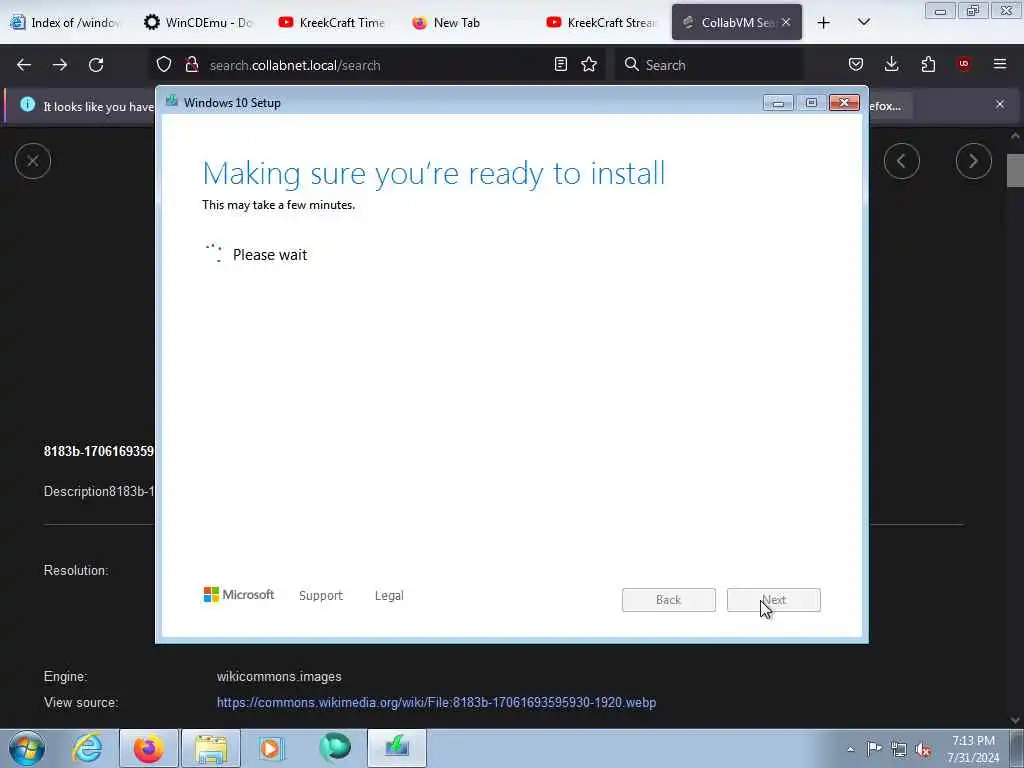Switch to the Index of /windows tab

65,23
